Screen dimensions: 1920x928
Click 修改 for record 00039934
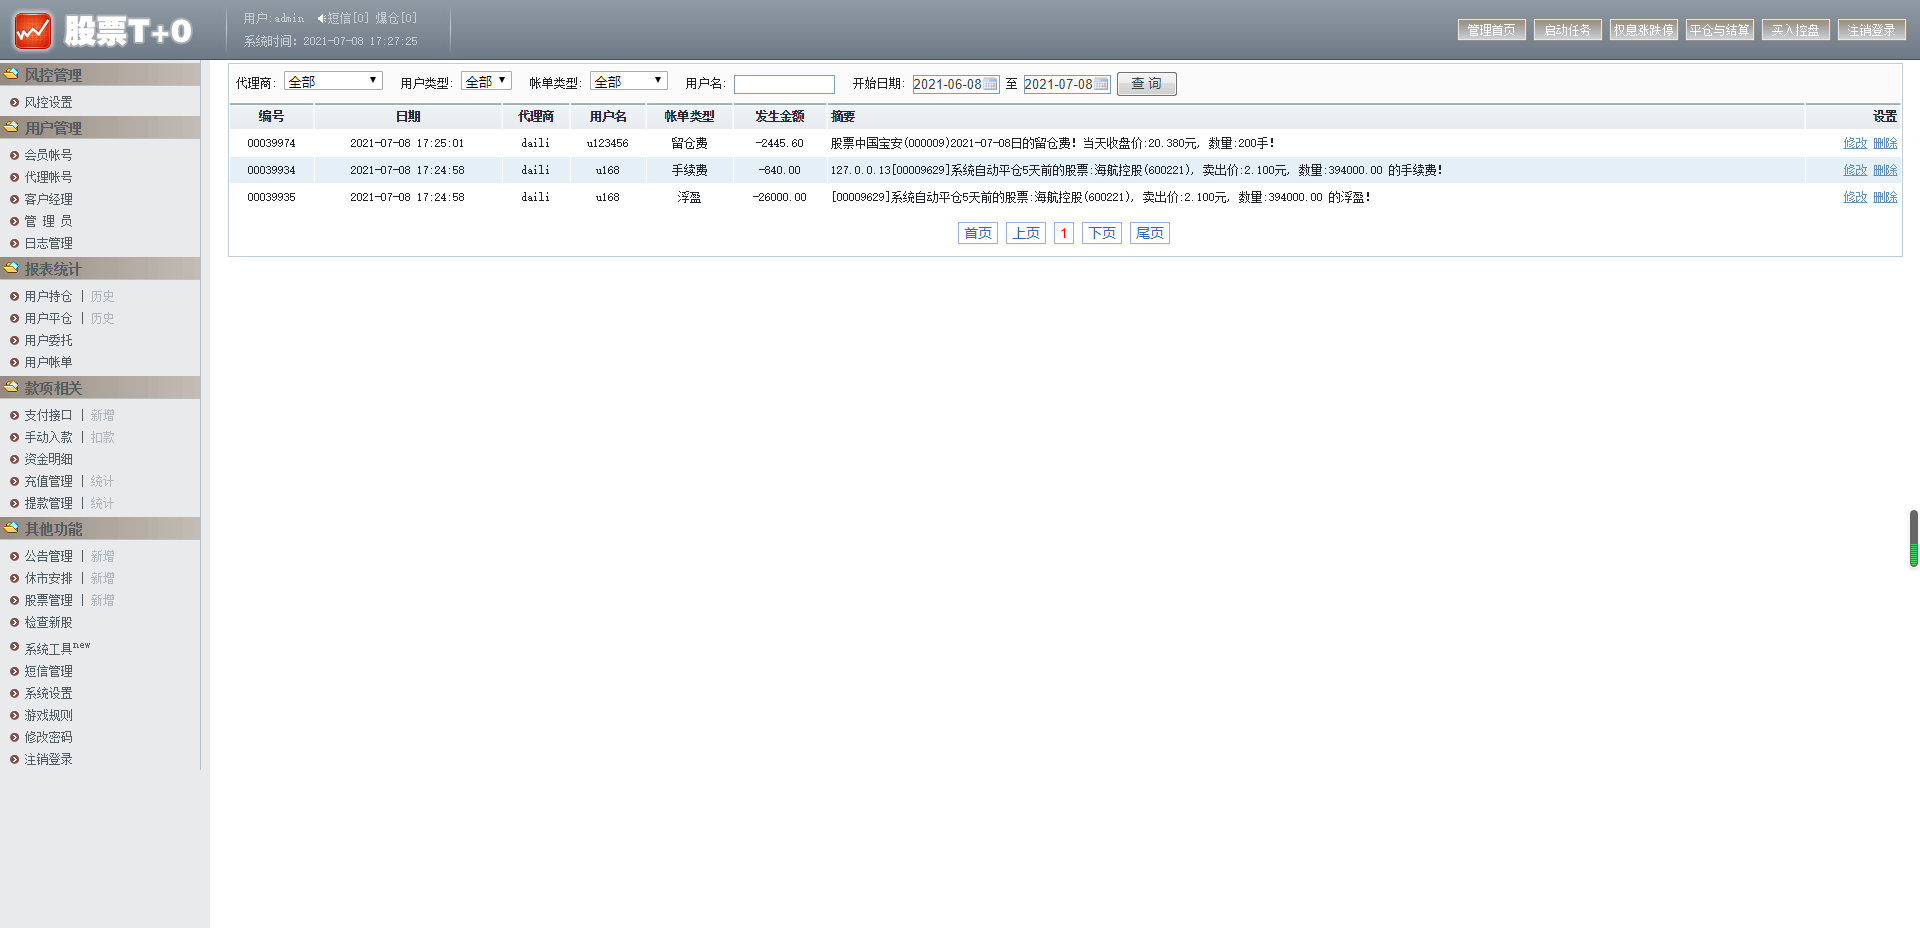point(1855,170)
